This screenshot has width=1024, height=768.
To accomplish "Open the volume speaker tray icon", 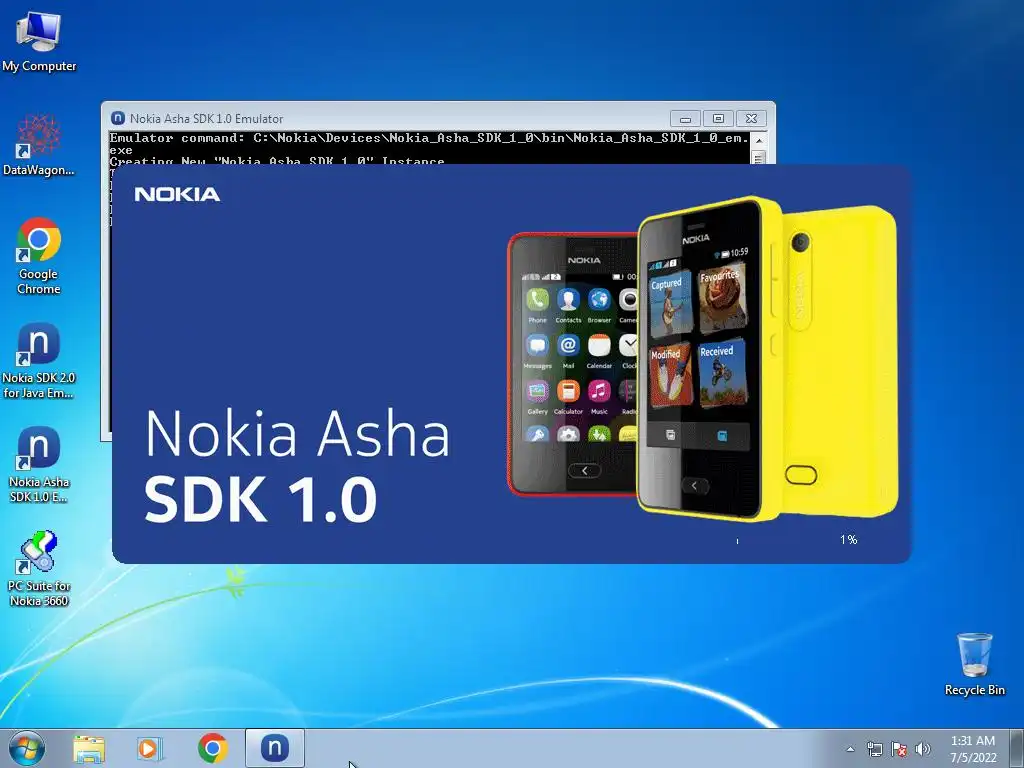I will click(923, 749).
